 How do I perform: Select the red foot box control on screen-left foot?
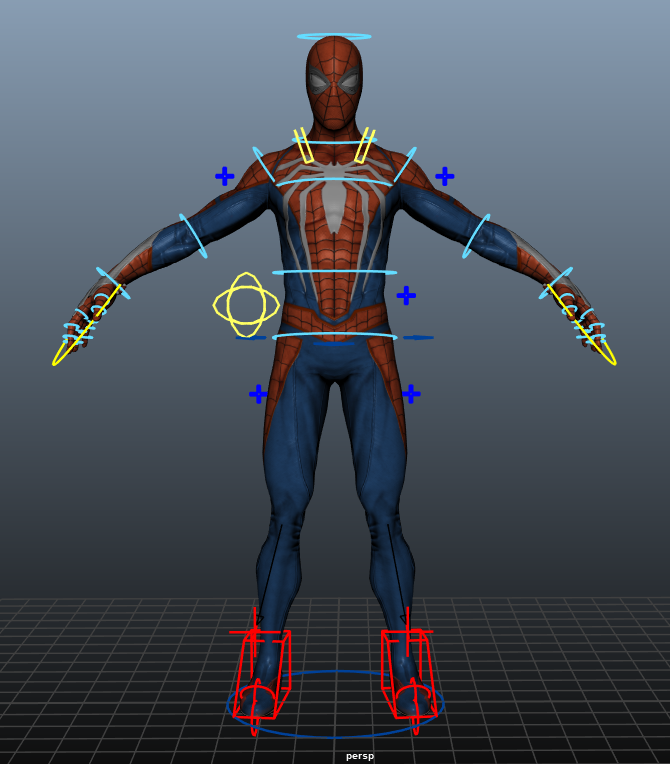click(262, 675)
